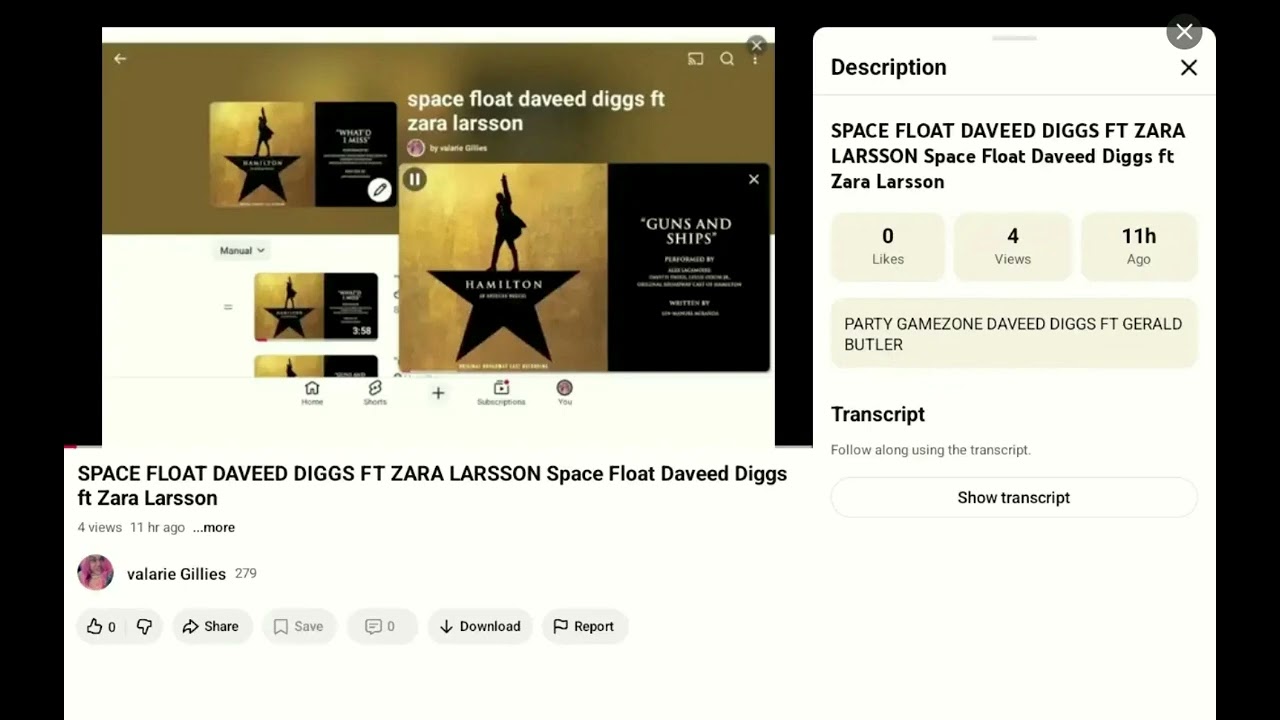Click the drag handle beside the first playlist video
Image resolution: width=1280 pixels, height=720 pixels.
click(x=228, y=307)
